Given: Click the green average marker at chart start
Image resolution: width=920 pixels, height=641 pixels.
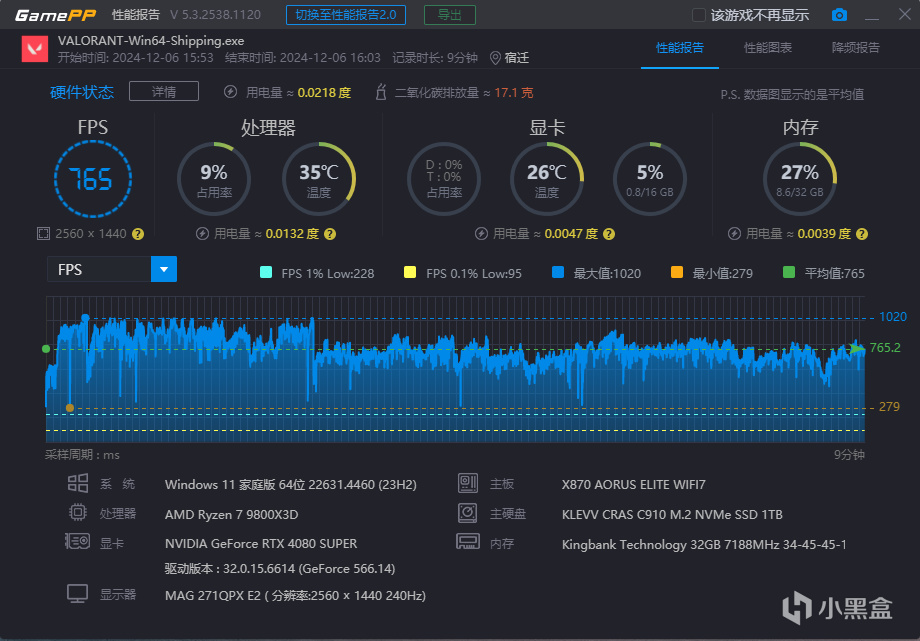Looking at the screenshot, I should 46,349.
